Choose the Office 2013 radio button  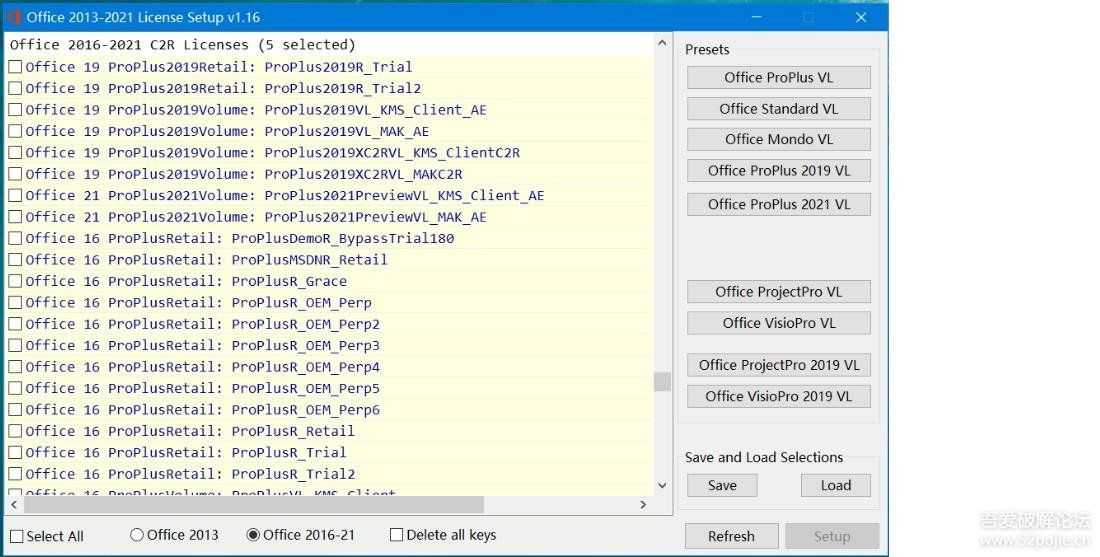[137, 535]
